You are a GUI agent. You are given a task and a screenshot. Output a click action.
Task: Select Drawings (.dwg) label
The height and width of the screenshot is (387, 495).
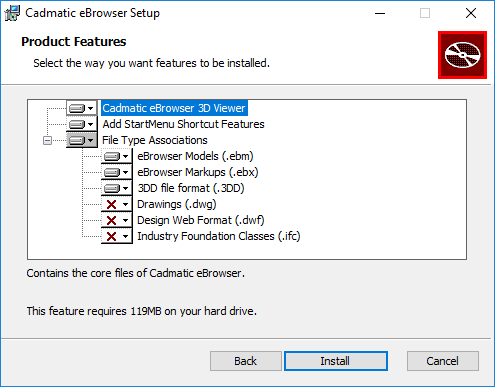[x=177, y=204]
